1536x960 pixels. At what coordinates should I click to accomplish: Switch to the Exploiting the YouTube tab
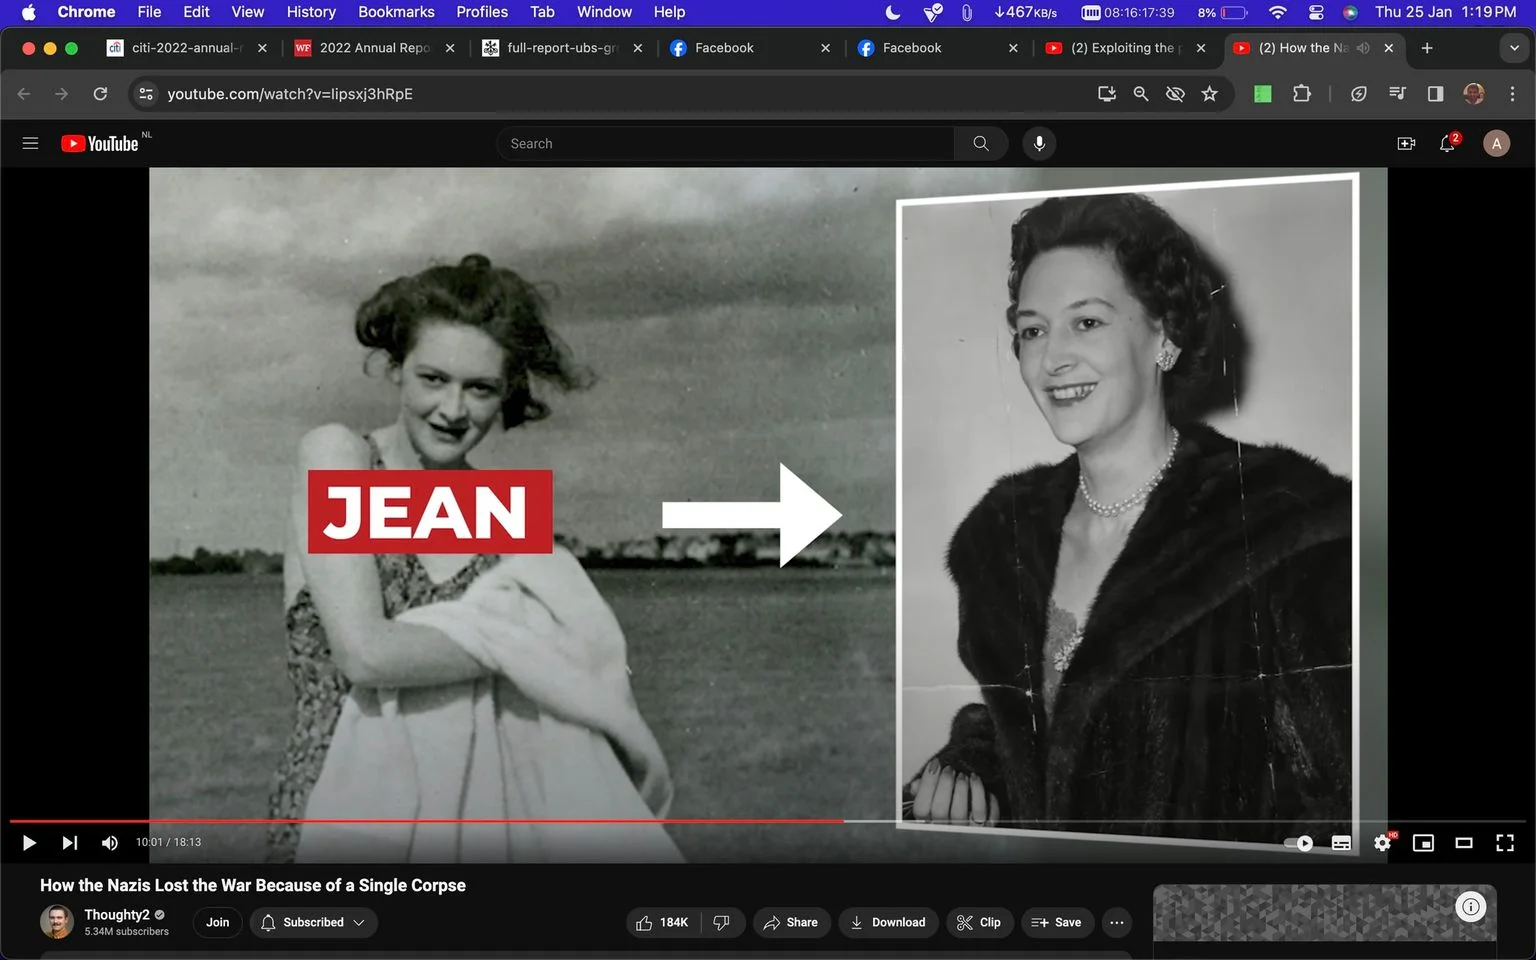point(1126,48)
